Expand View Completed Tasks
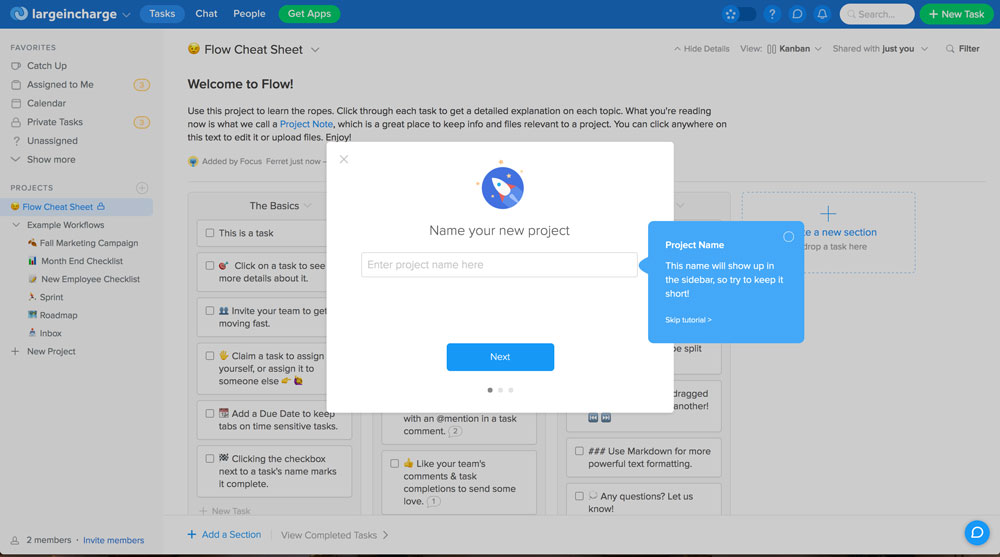 tap(335, 535)
